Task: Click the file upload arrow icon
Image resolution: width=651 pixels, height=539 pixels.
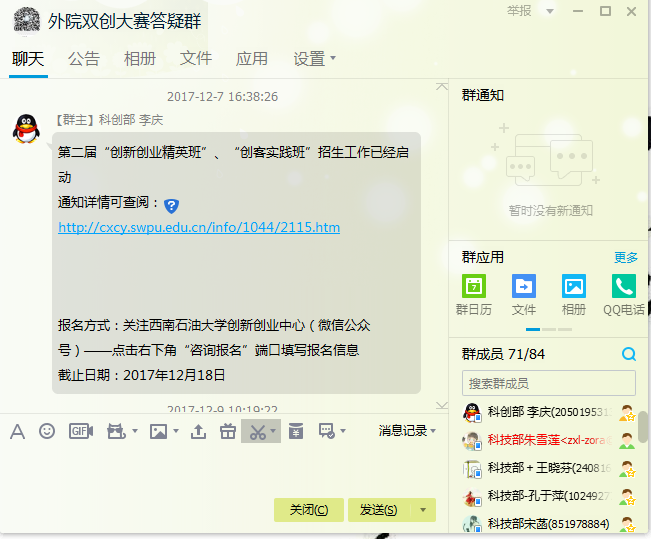Action: tap(198, 431)
